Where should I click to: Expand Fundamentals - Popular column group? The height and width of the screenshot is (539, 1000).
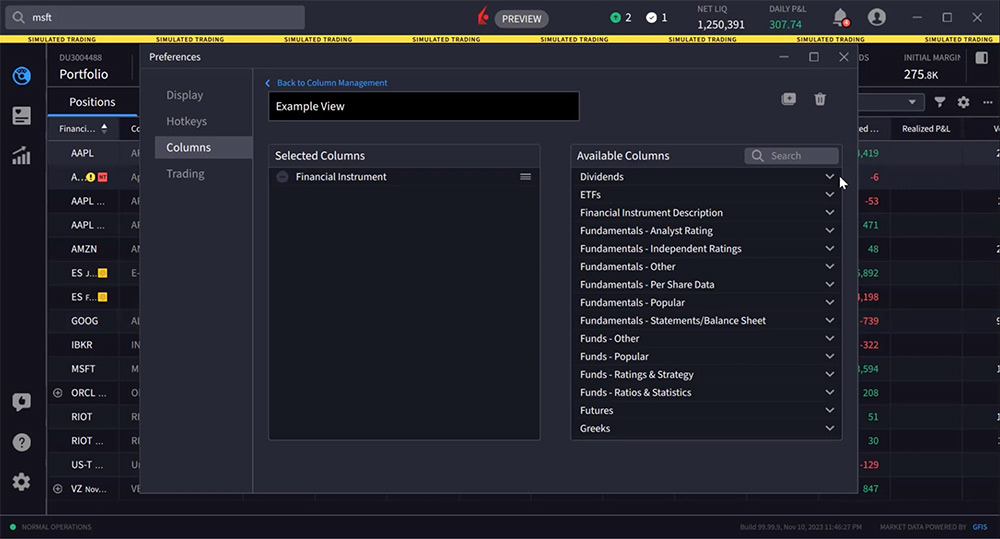(829, 303)
